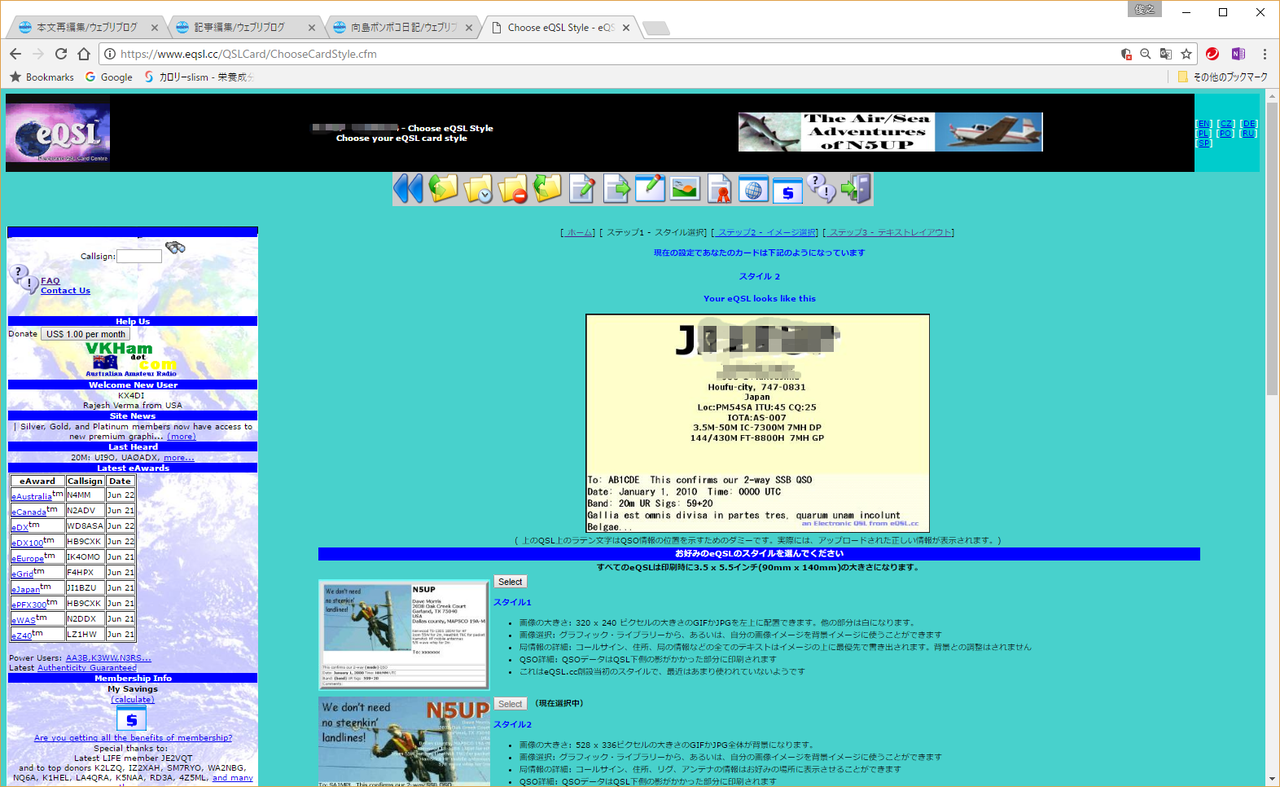Image resolution: width=1280 pixels, height=787 pixels.
Task: Click the HB9CXK callsign in eDX100 row
Action: 85,542
